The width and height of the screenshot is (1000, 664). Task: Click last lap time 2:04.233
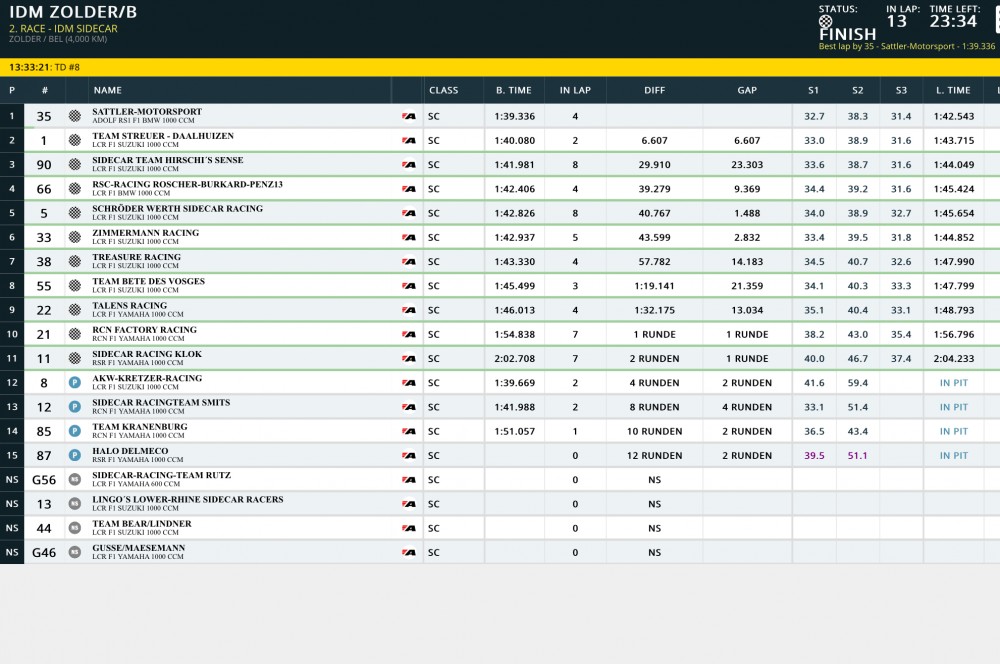953,358
